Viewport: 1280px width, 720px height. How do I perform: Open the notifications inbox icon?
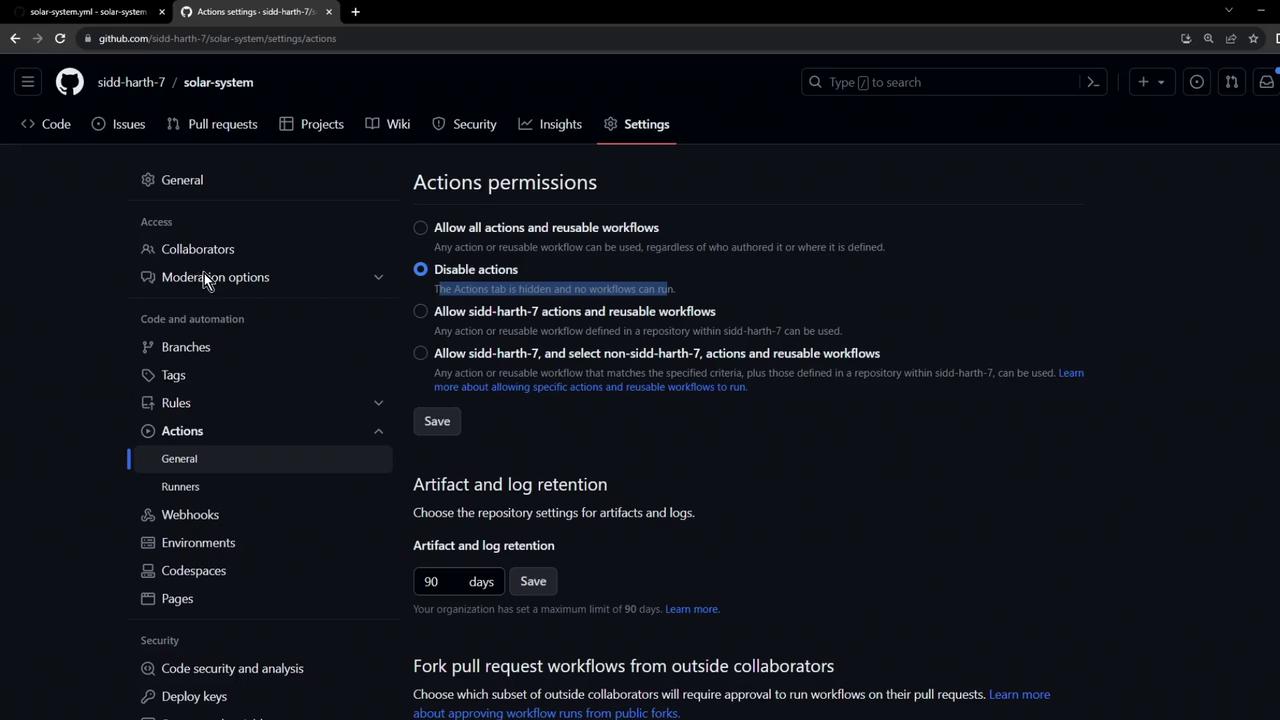tap(1266, 82)
